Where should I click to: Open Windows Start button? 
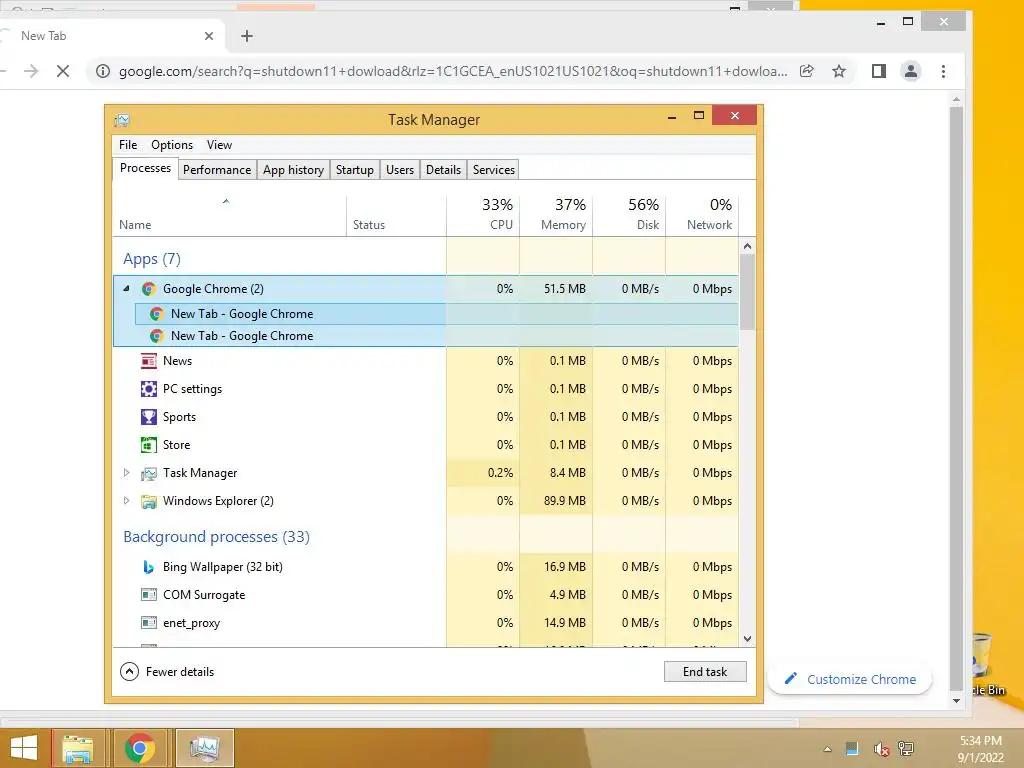[x=24, y=748]
